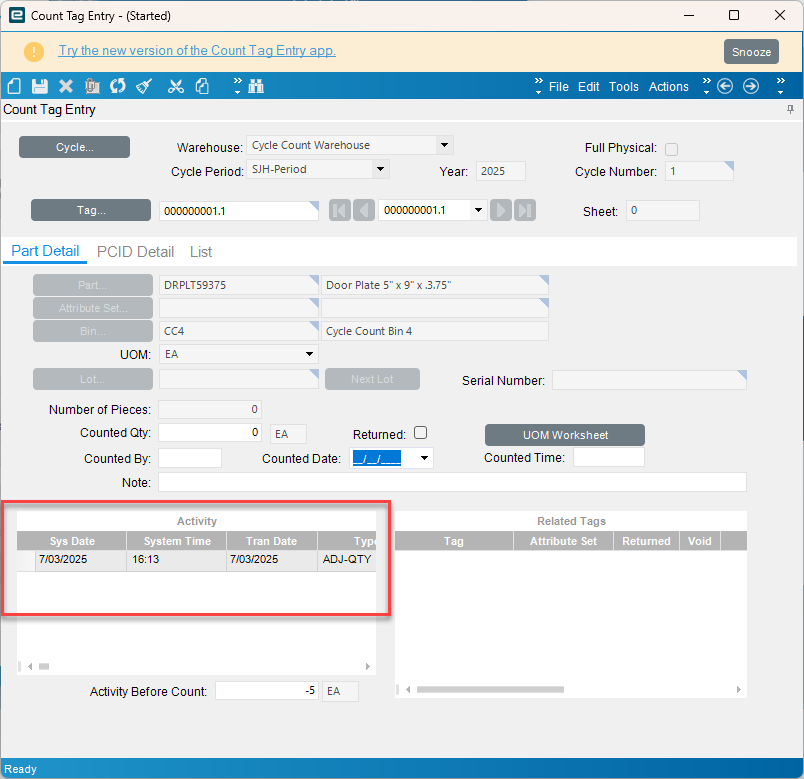This screenshot has height=779, width=804.
Task: Click the yellow warning icon in the banner
Action: point(34,51)
